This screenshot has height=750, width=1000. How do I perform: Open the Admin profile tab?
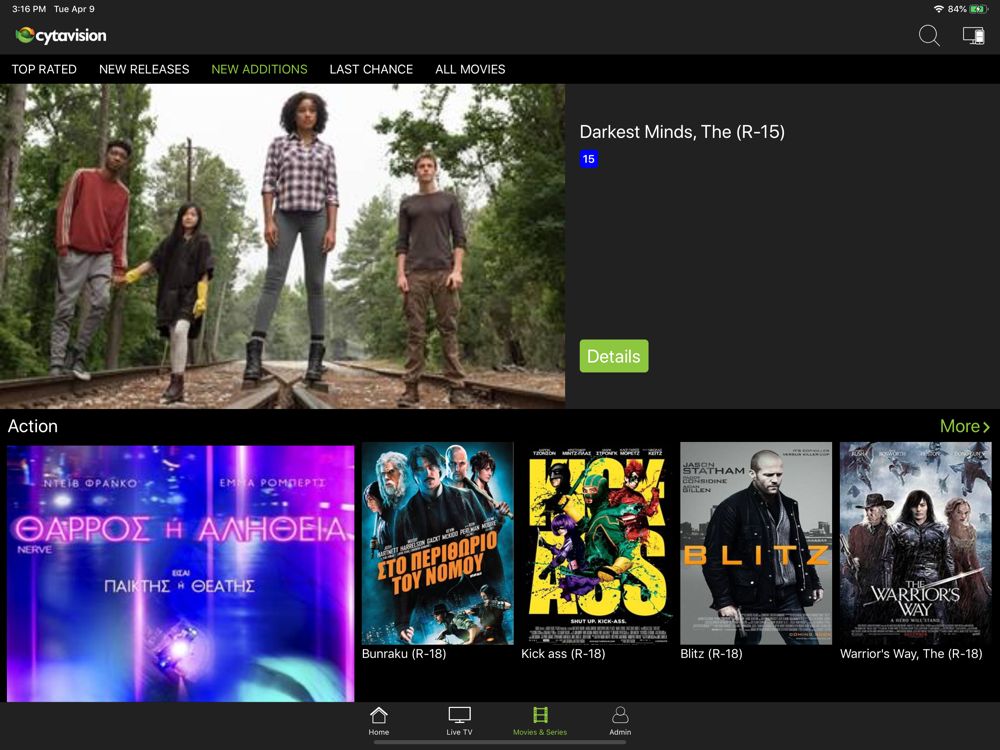[620, 721]
